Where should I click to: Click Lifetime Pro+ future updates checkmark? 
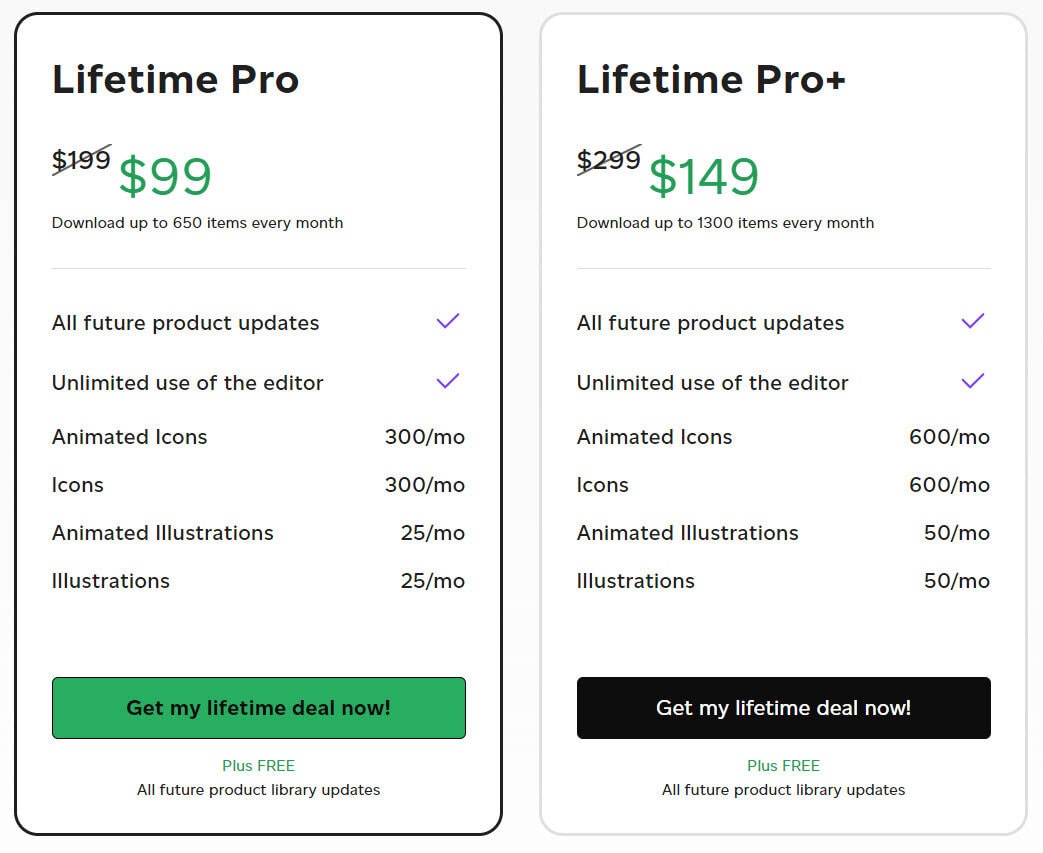coord(973,321)
